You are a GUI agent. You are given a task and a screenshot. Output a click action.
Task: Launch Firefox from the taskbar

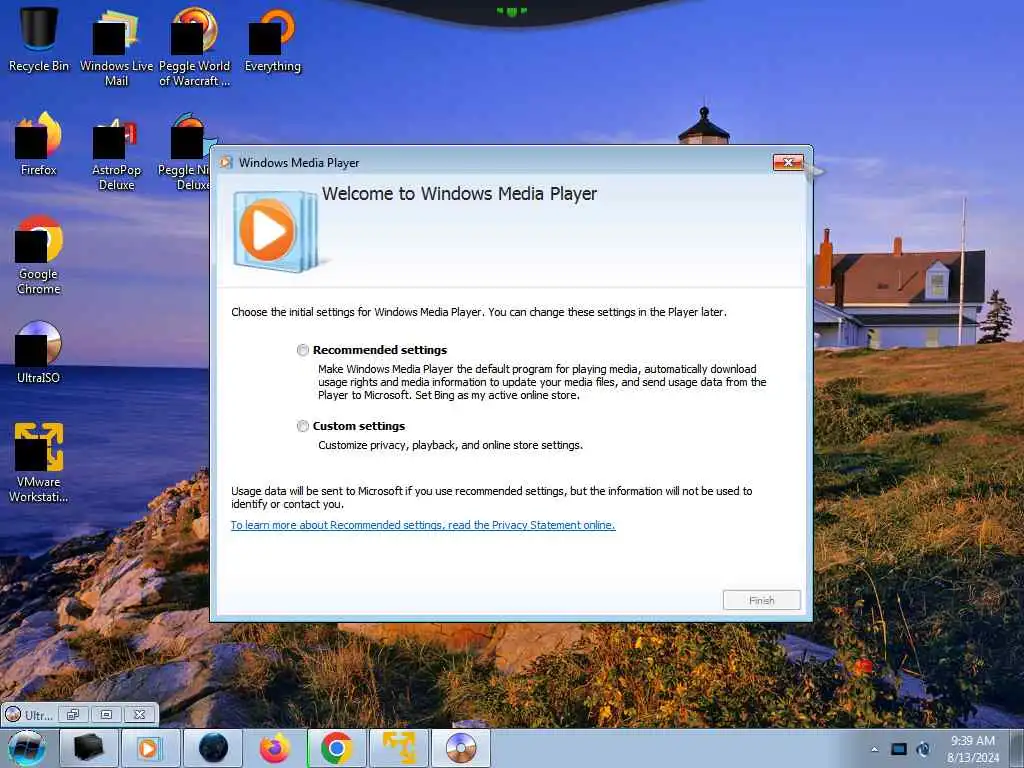tap(274, 748)
